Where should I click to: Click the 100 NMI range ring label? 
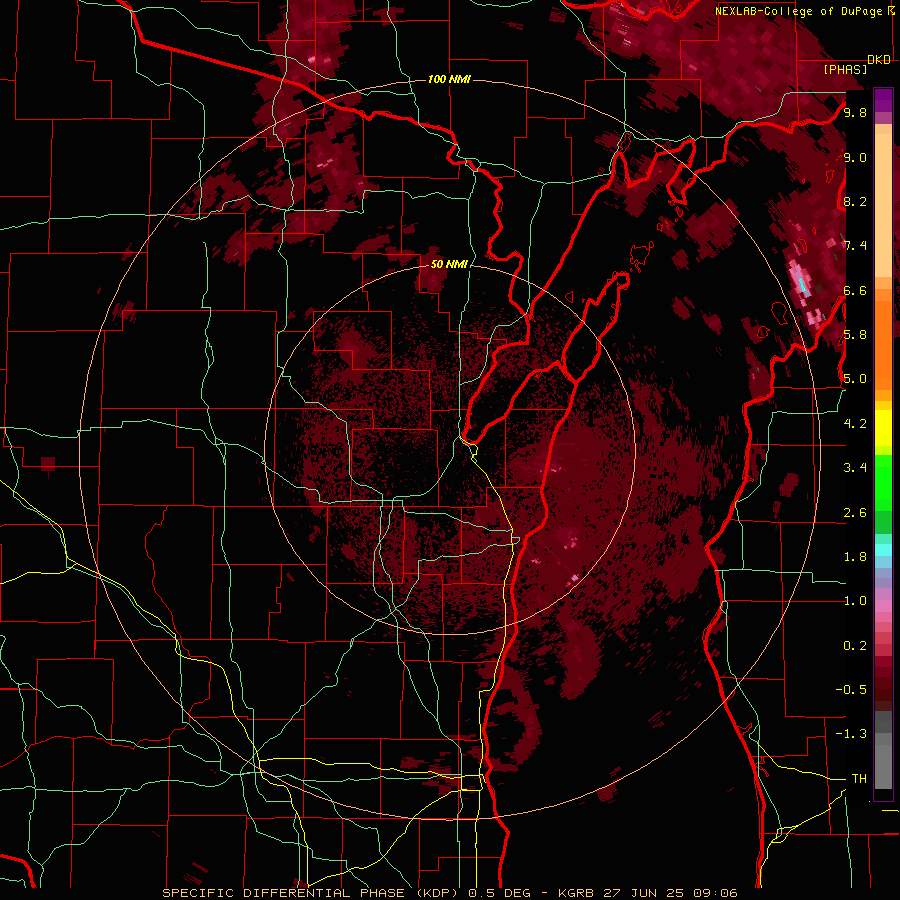coord(449,79)
